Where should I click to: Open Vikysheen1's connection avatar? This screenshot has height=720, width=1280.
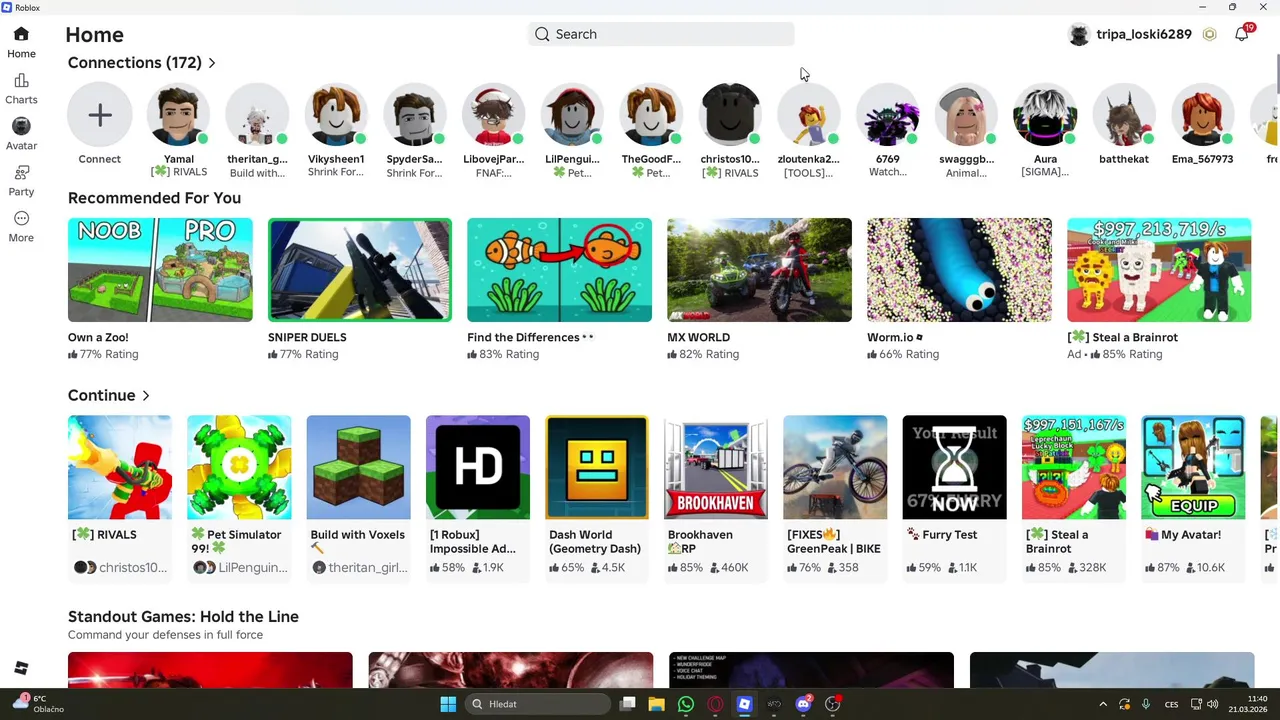(336, 115)
